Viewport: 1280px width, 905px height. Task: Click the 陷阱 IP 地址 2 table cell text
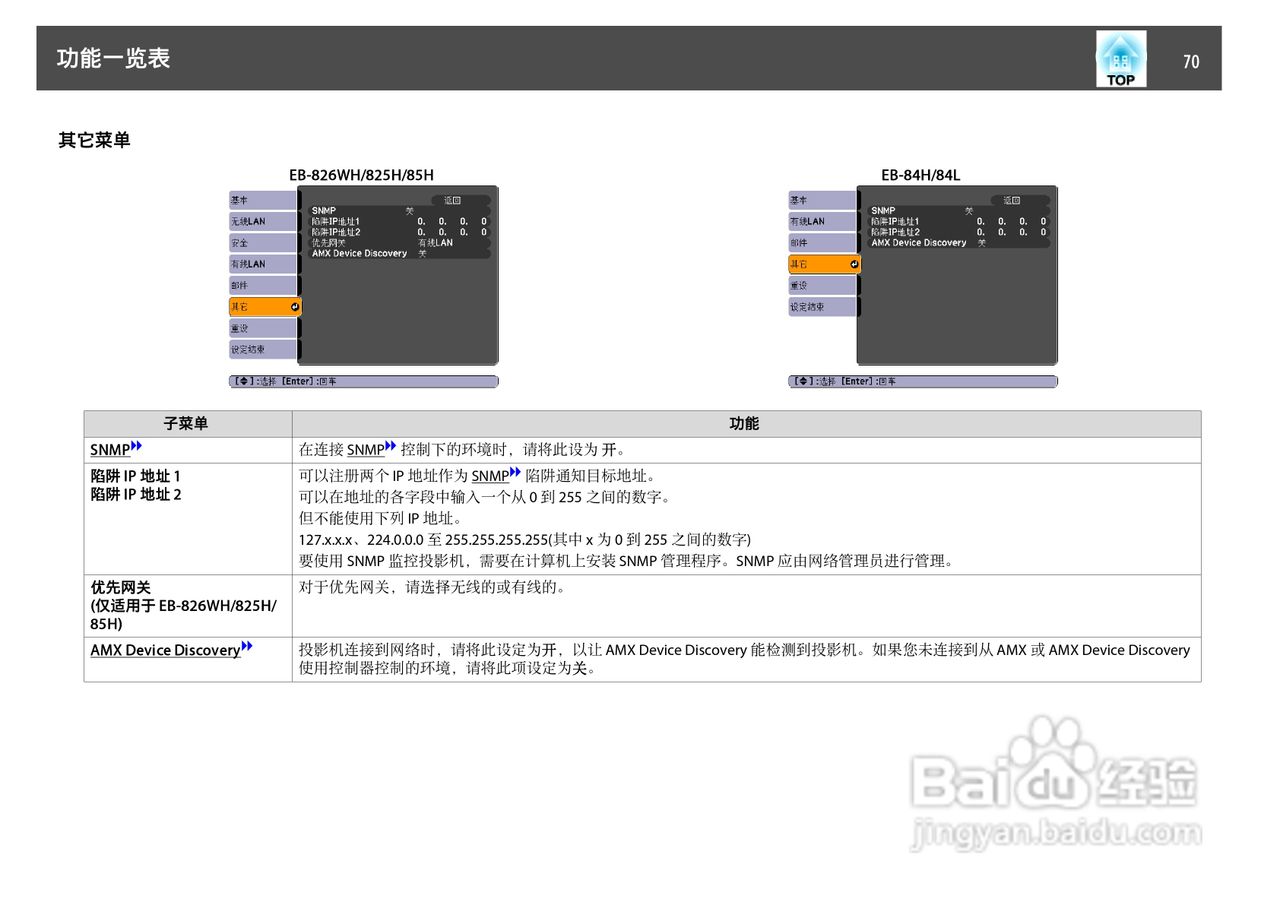[136, 494]
